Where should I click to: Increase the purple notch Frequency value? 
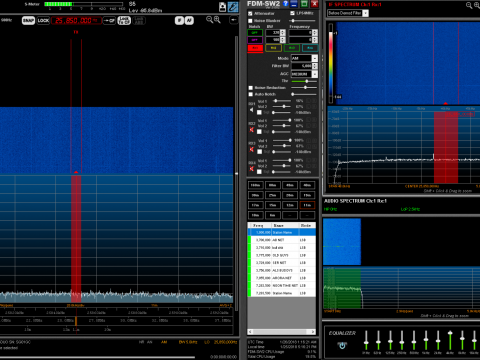(x=315, y=38)
